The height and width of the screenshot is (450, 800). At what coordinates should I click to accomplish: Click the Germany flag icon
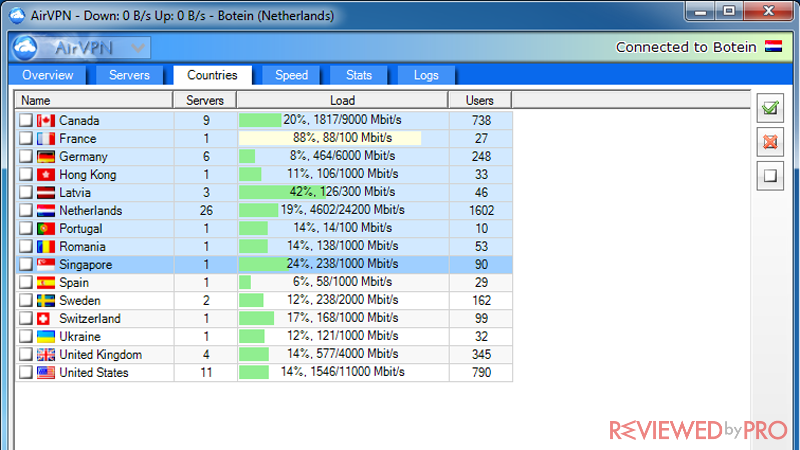(46, 157)
